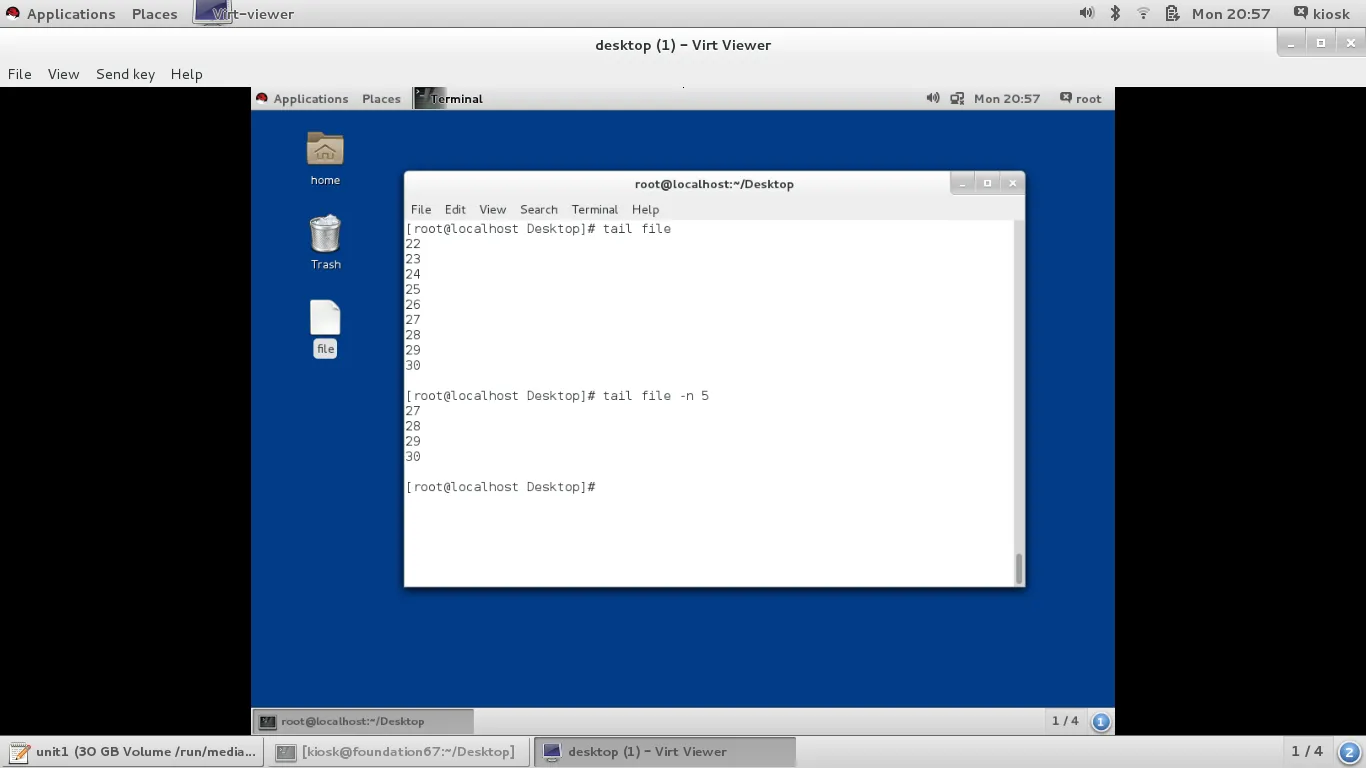Click output line '22' in terminal
Screen dimensions: 1366x768
413,244
